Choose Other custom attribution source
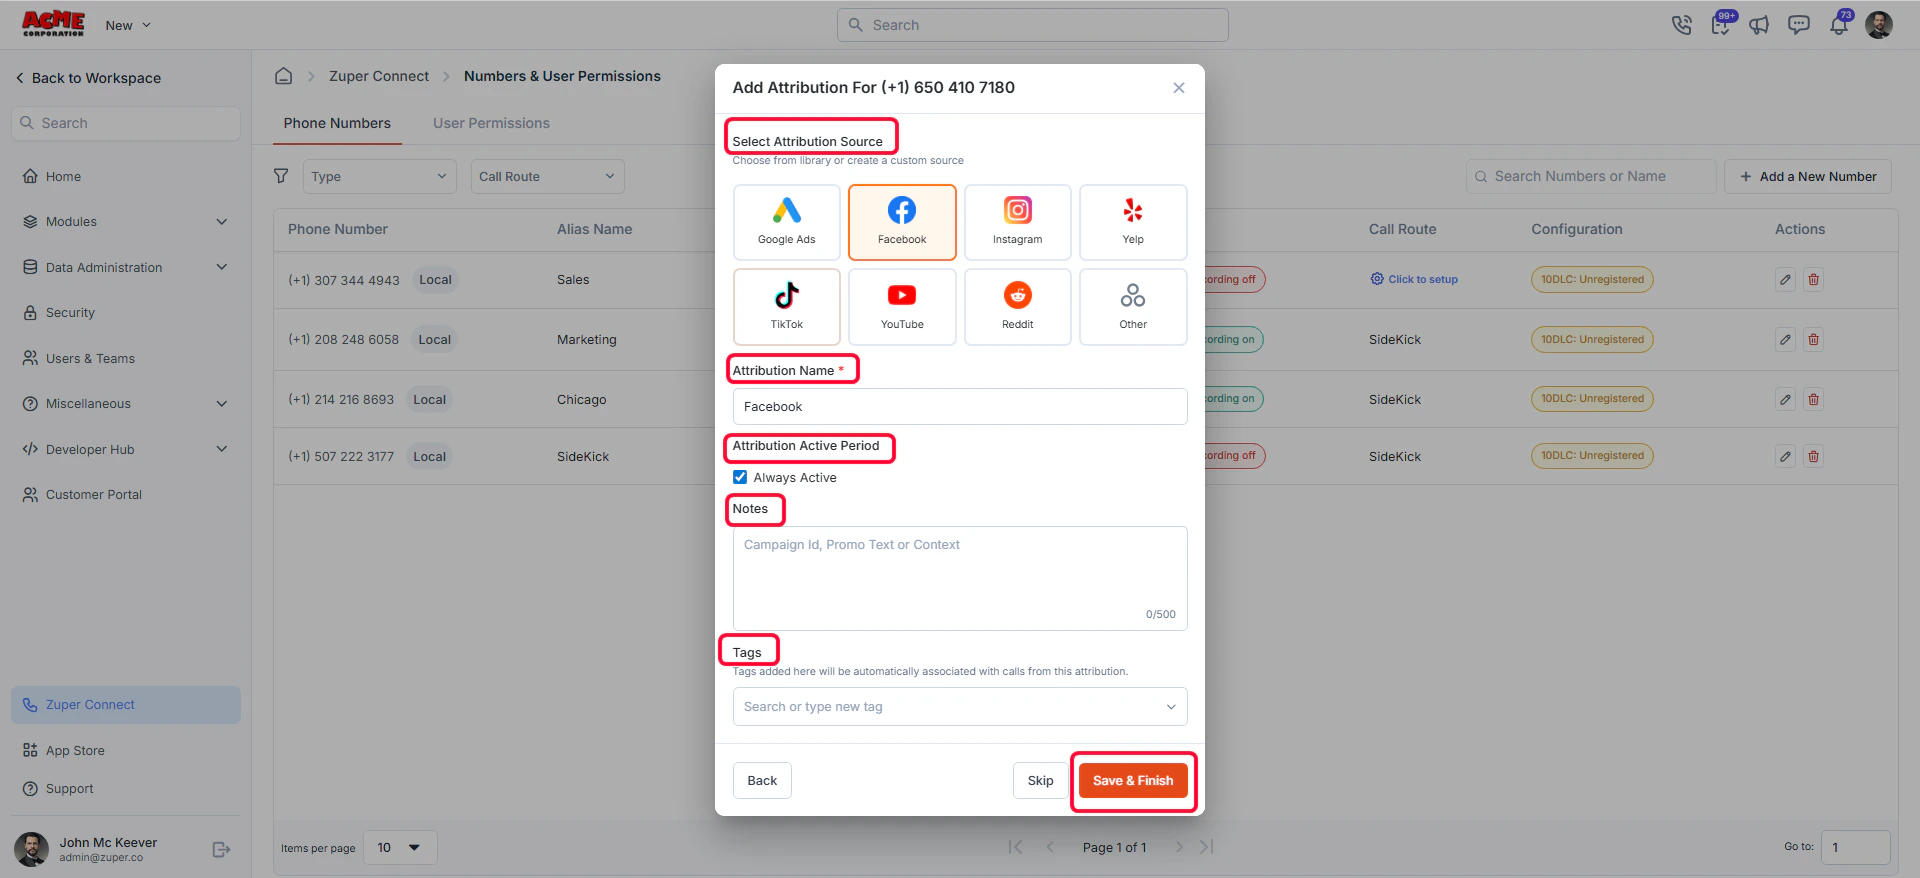This screenshot has width=1920, height=878. point(1133,307)
